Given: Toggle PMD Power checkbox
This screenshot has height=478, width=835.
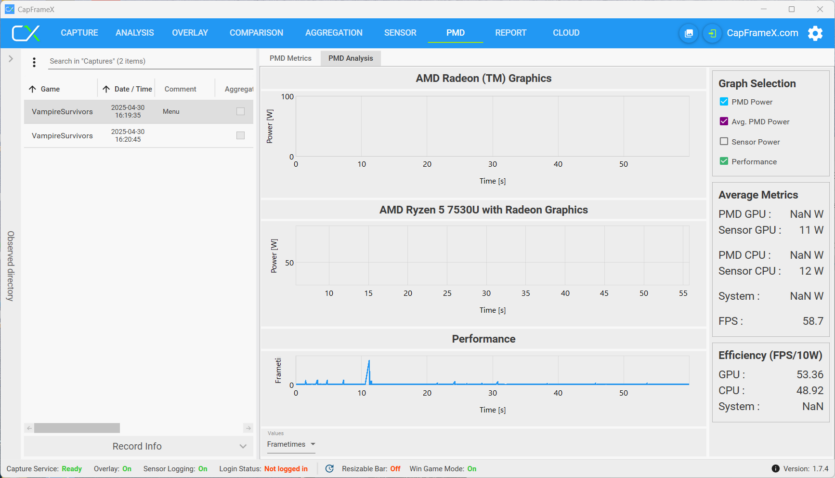Looking at the screenshot, I should [x=724, y=102].
